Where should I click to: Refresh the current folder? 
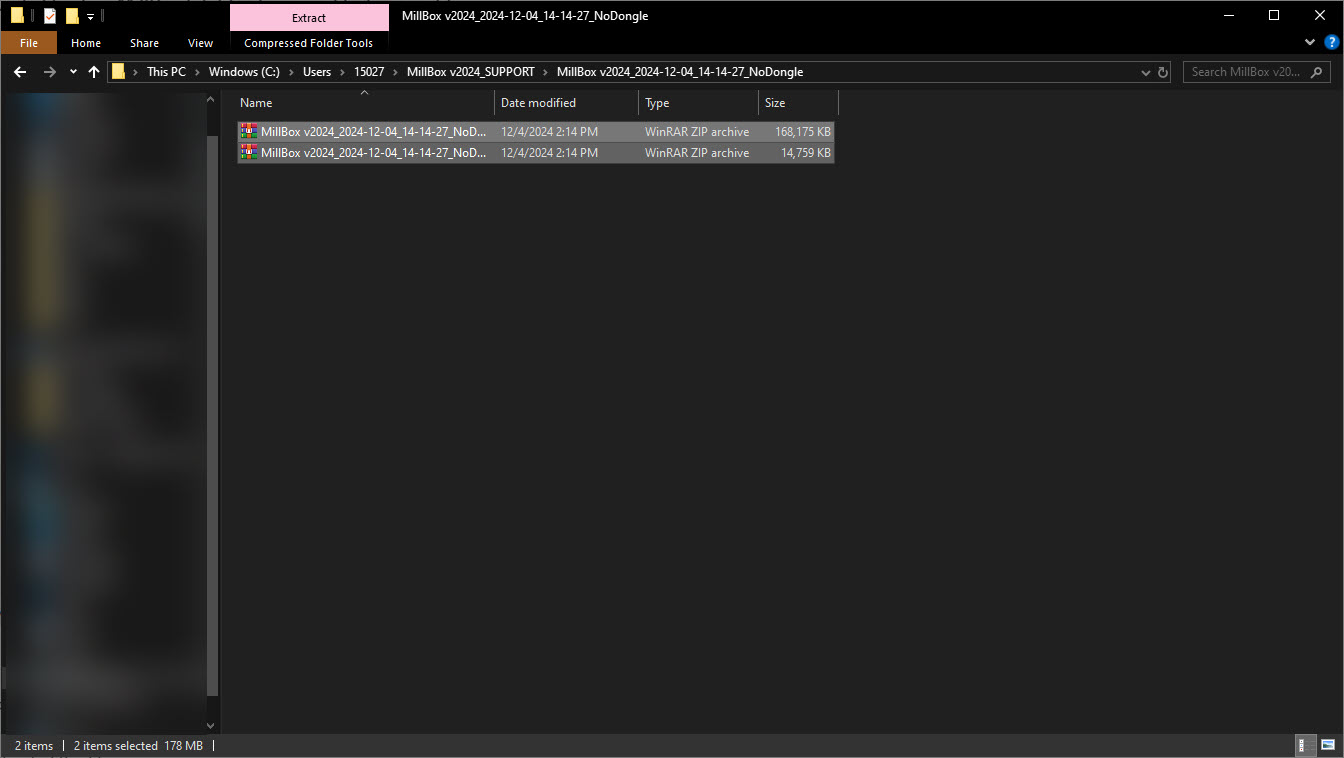click(x=1163, y=72)
